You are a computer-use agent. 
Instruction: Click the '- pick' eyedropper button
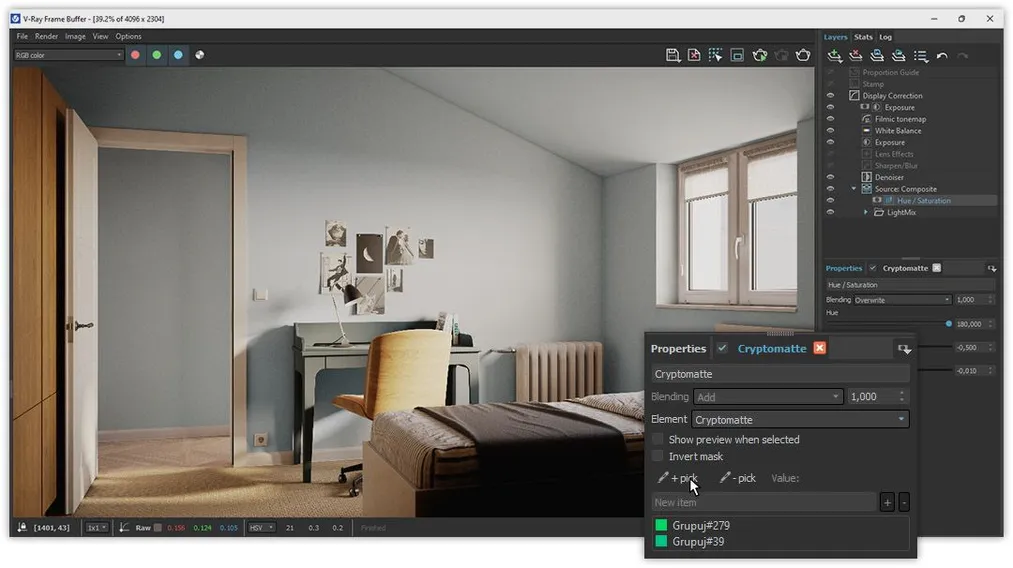pyautogui.click(x=738, y=479)
